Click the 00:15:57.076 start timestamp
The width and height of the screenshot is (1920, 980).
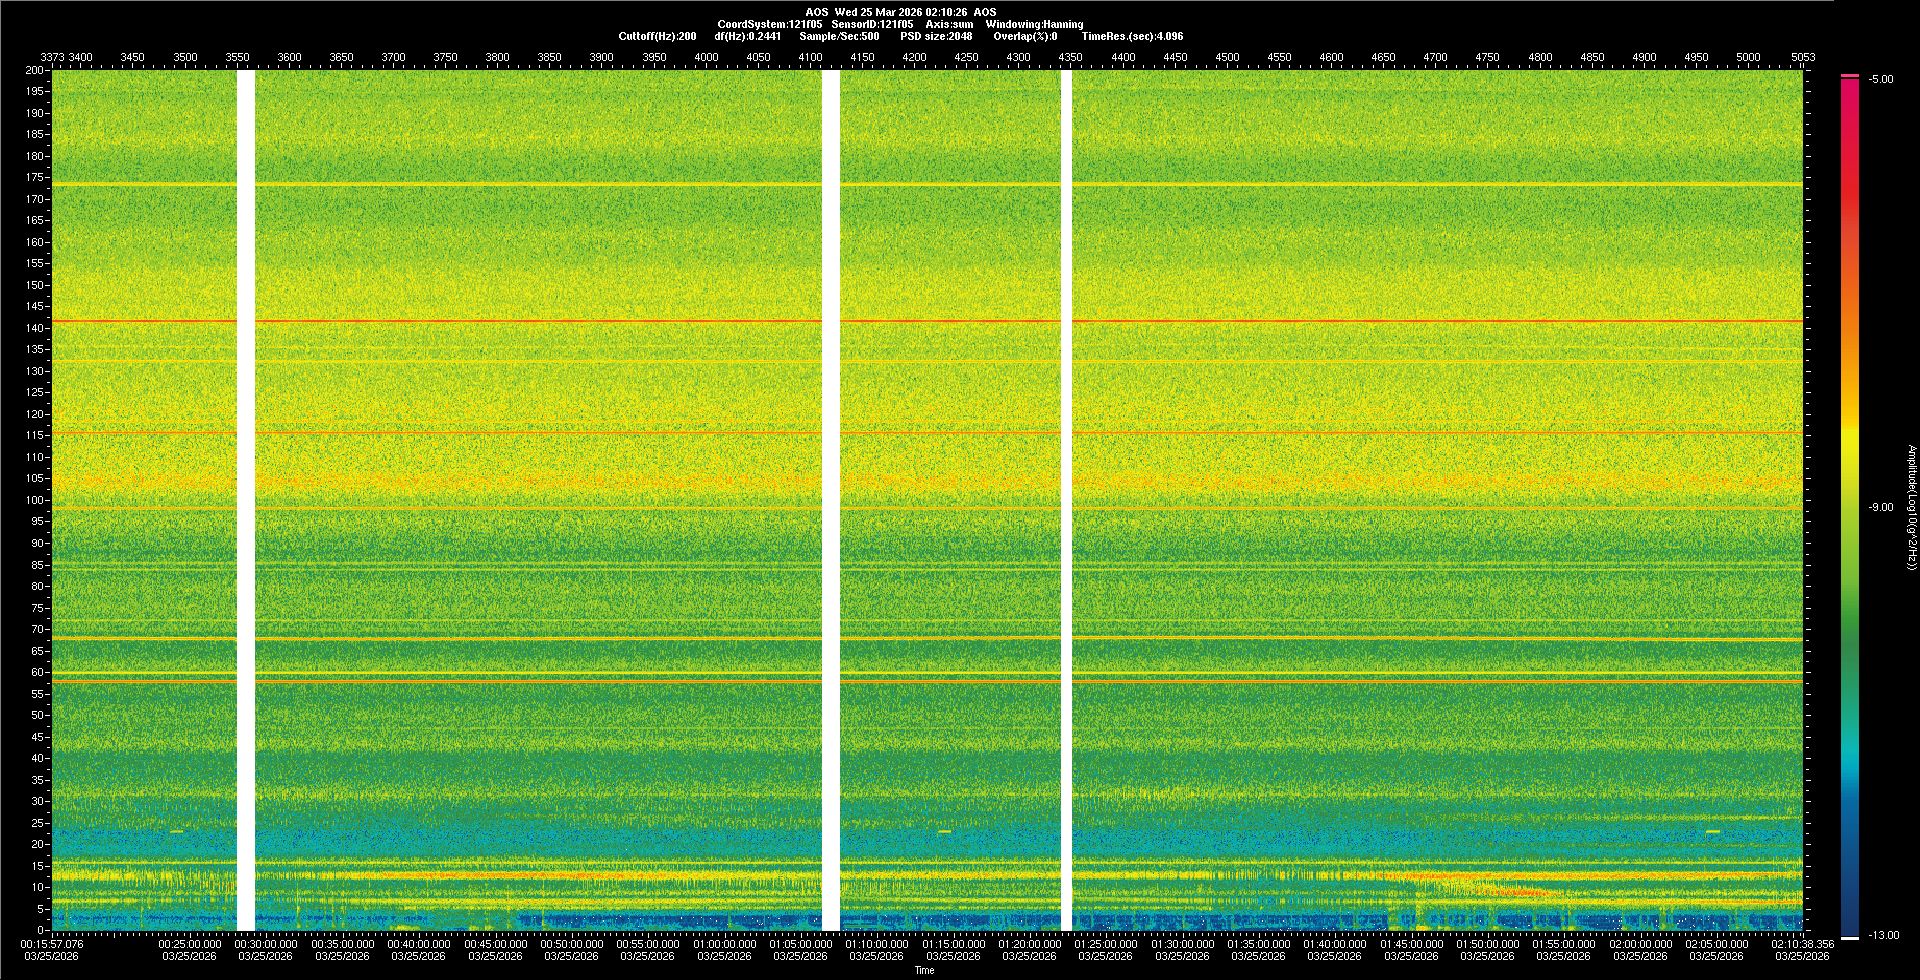point(52,944)
